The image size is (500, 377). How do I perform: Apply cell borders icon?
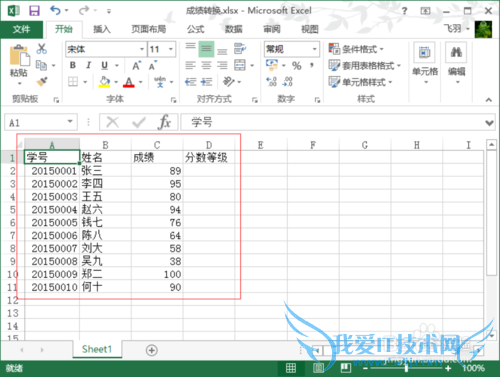(x=73, y=82)
